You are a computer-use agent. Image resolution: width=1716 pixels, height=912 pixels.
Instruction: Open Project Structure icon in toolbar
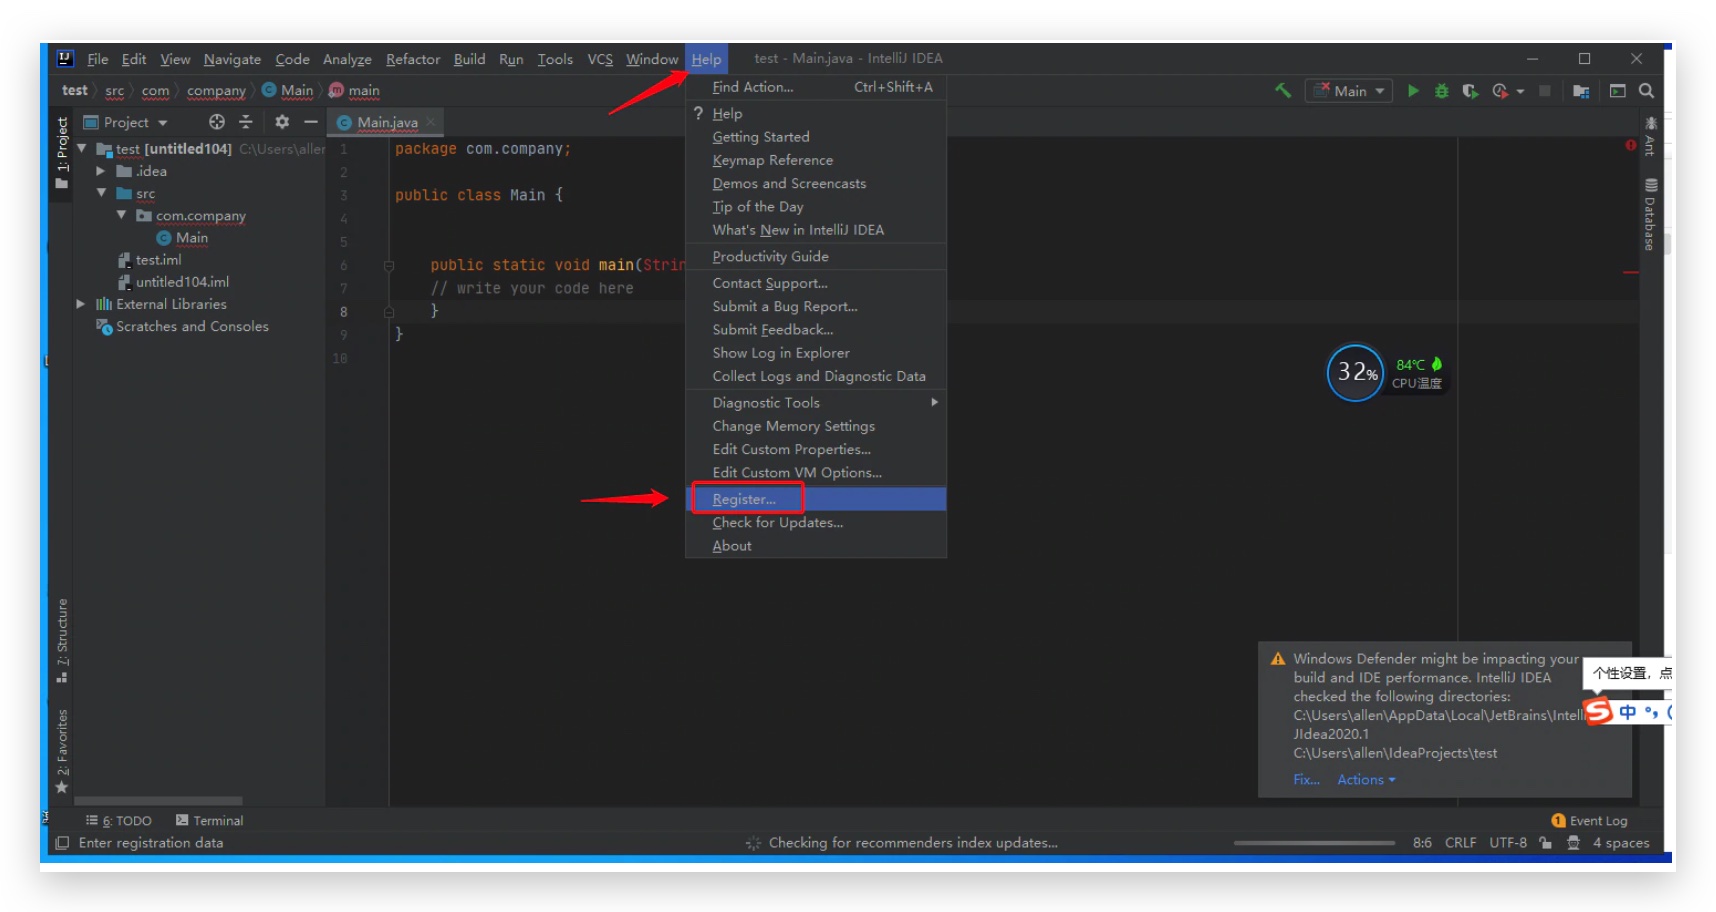tap(1581, 91)
